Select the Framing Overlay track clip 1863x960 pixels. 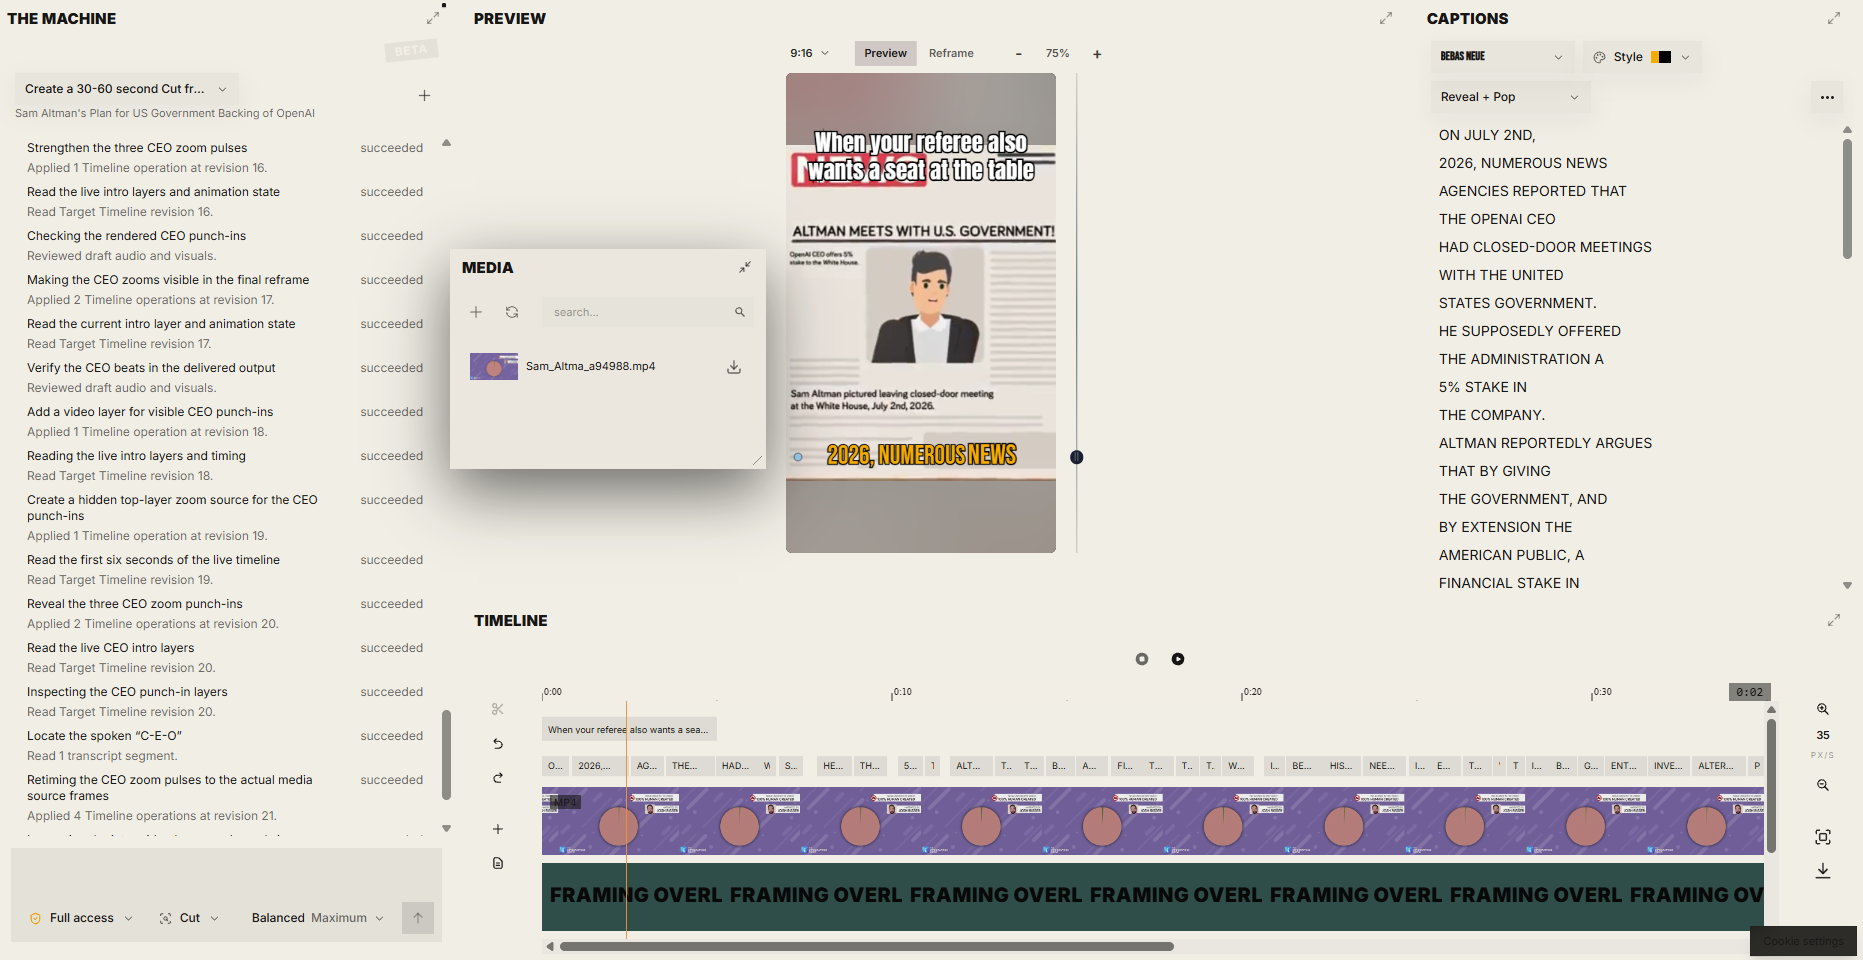click(x=1153, y=896)
